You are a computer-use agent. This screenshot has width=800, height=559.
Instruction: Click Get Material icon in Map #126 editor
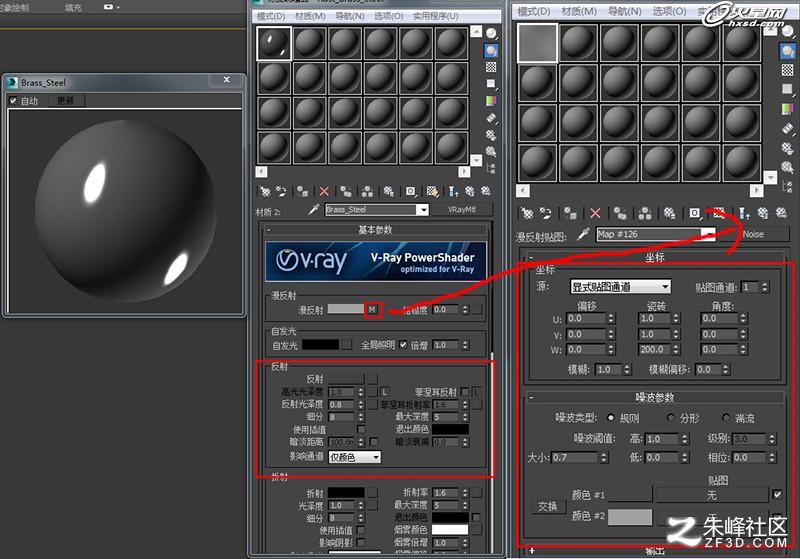point(527,213)
